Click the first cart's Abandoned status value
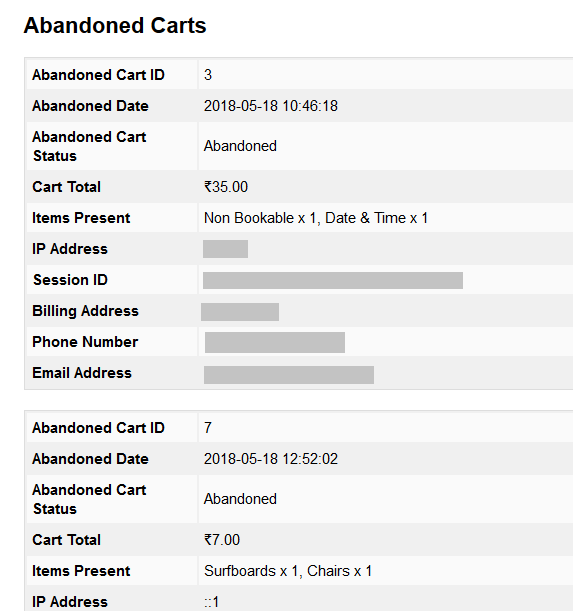 click(240, 146)
